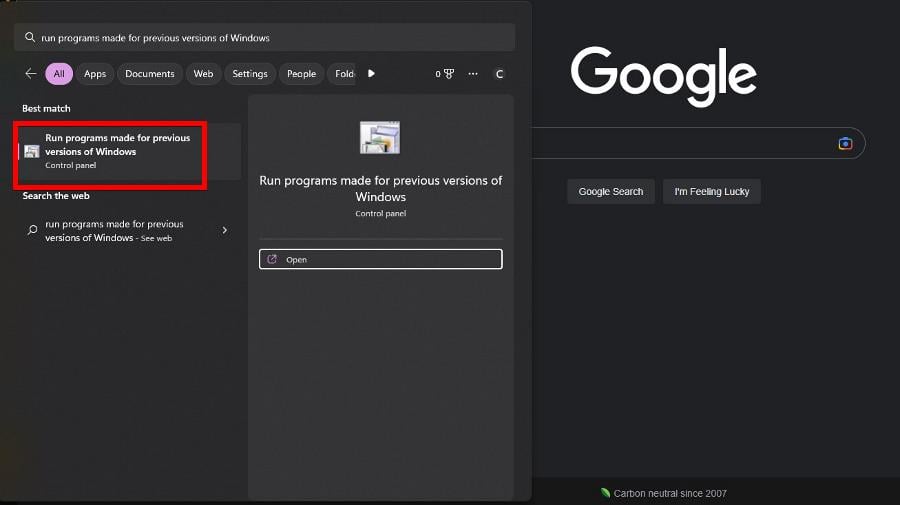Show more filters with the play arrow
This screenshot has width=900, height=505.
click(371, 73)
